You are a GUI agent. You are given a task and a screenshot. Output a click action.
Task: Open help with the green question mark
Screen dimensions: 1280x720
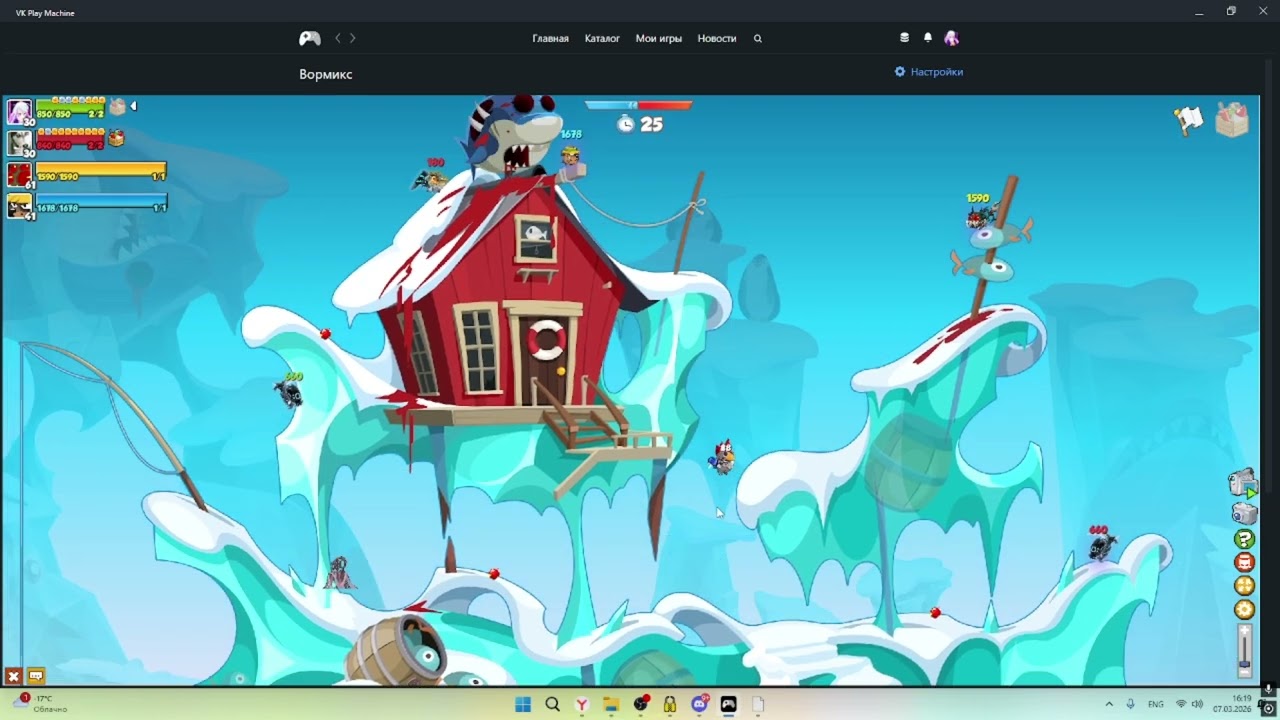tap(1244, 540)
